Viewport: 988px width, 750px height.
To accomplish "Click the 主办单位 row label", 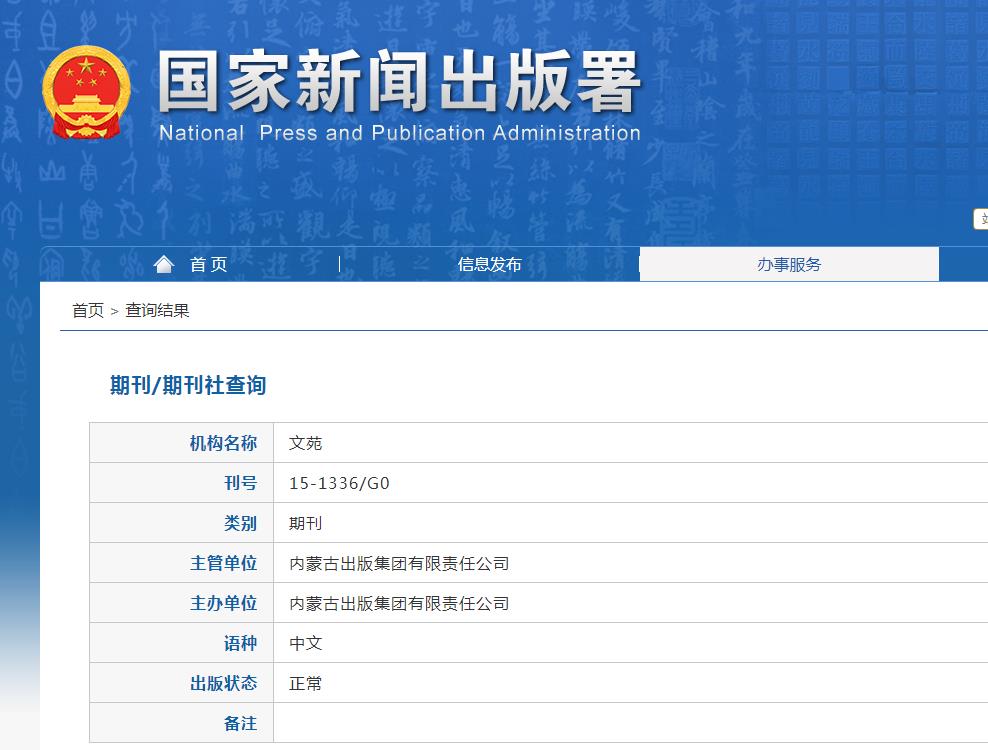I will coord(225,602).
